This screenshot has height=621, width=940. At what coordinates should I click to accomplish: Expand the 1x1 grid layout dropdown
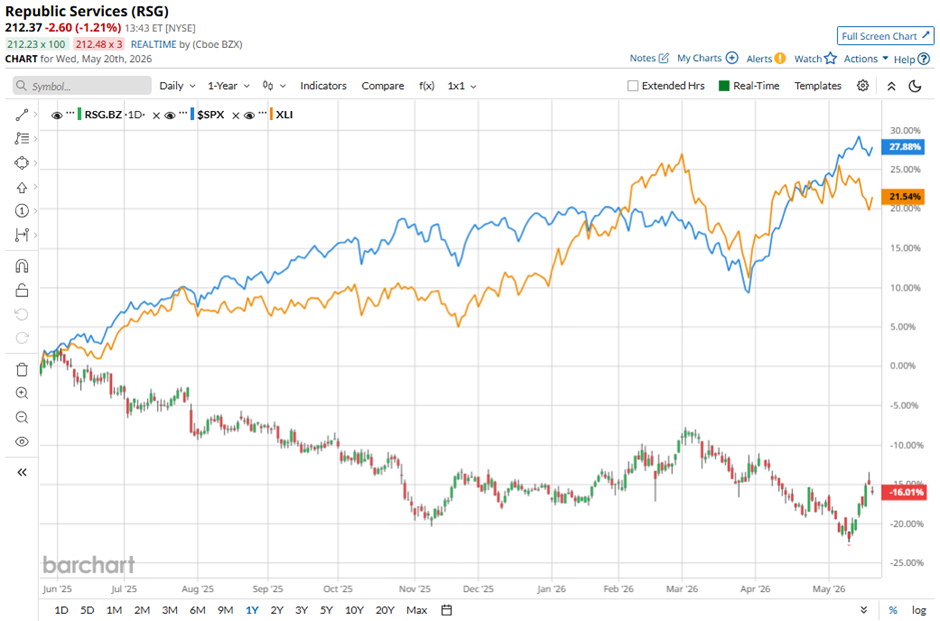click(x=462, y=86)
